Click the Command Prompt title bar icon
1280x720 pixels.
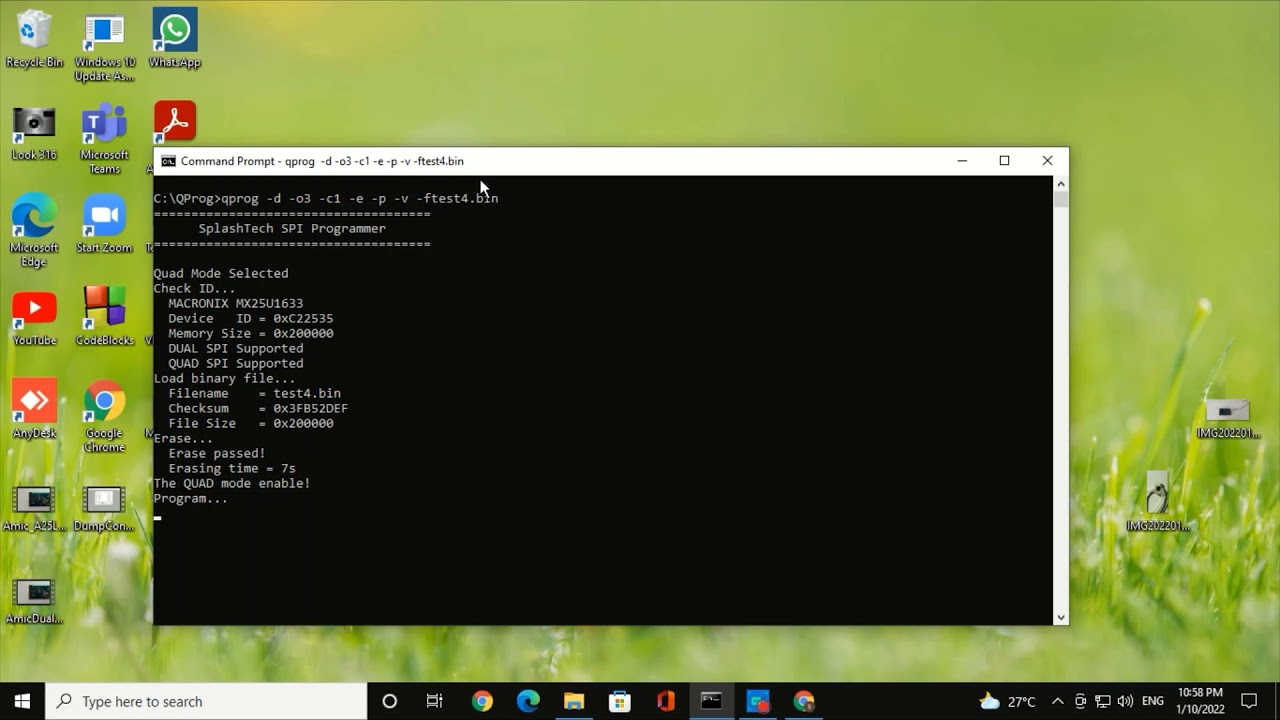(169, 161)
